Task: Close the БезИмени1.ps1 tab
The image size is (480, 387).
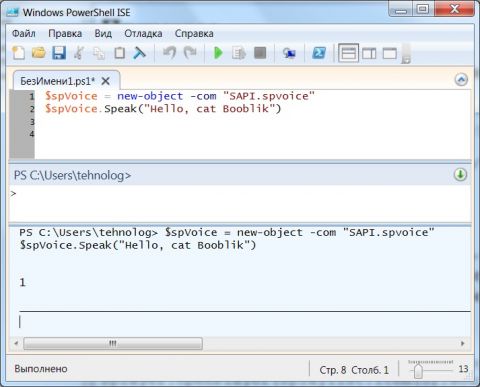Action: [x=106, y=81]
